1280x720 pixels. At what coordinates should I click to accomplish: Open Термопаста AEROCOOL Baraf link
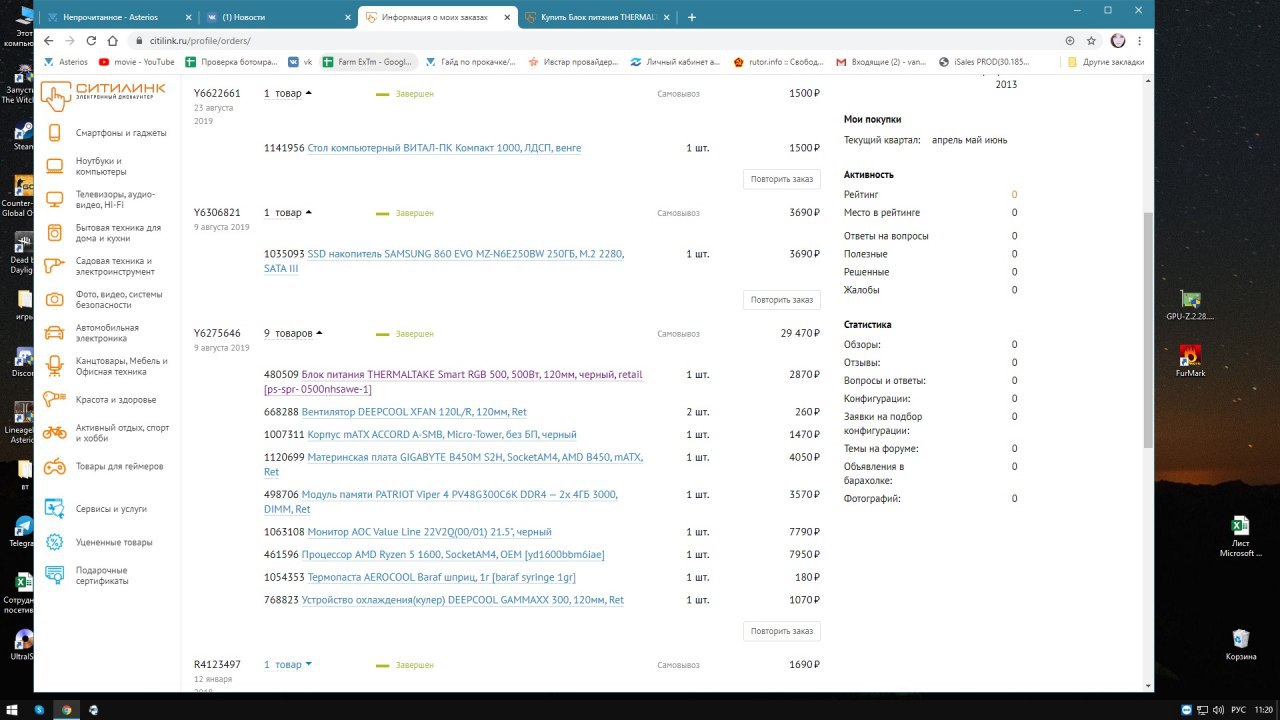(441, 577)
